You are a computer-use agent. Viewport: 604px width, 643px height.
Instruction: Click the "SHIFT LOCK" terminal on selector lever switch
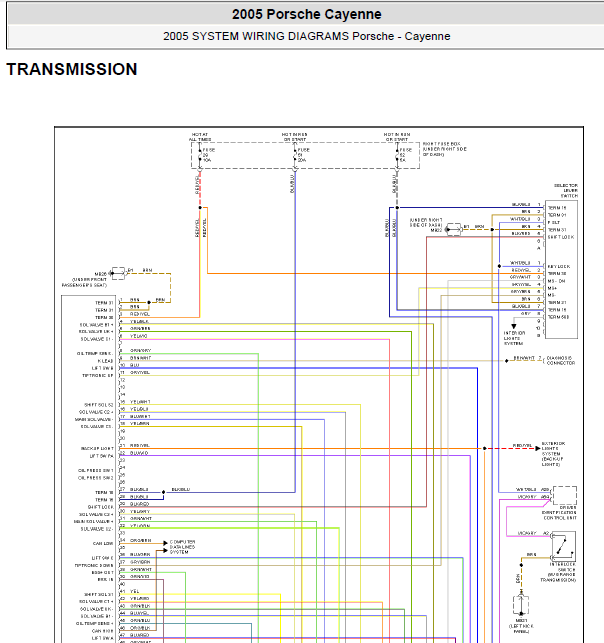pyautogui.click(x=561, y=237)
